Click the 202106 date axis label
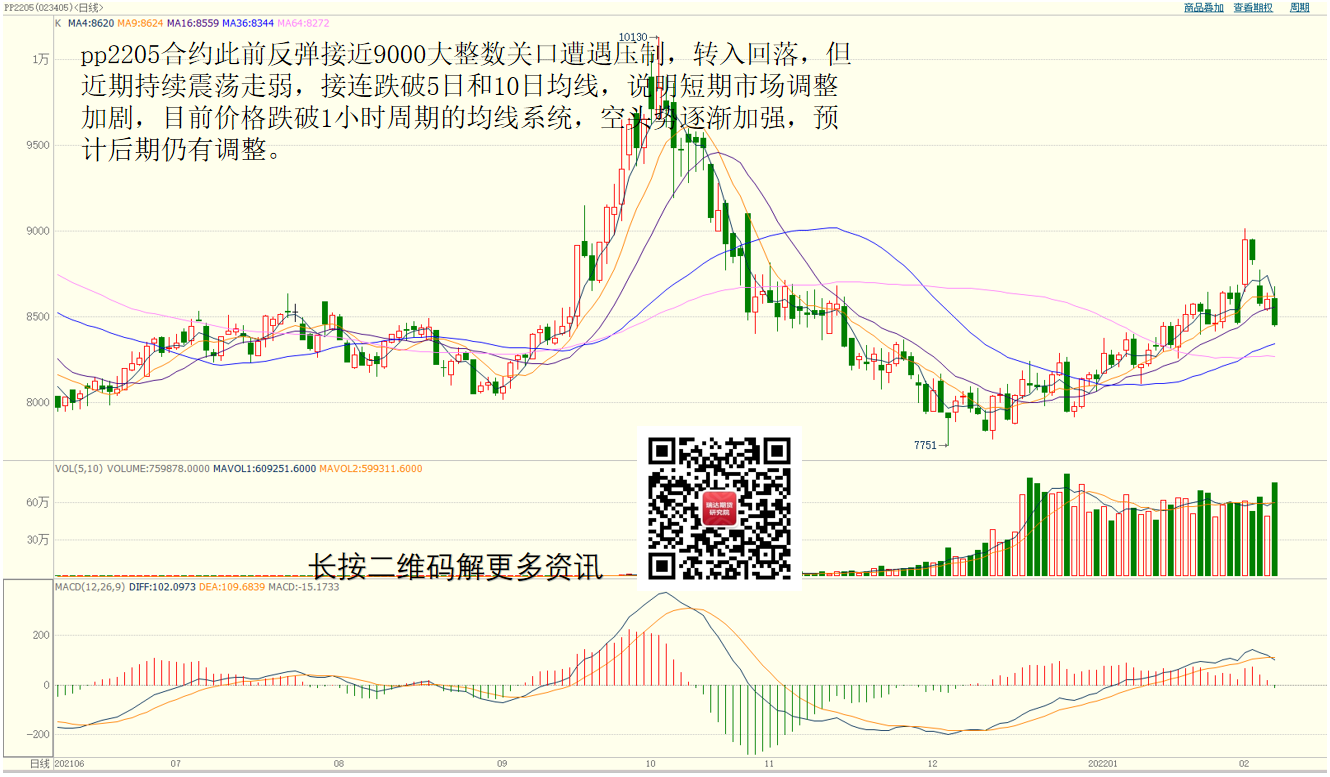Screen dimensions: 1330x777 pyautogui.click(x=69, y=763)
